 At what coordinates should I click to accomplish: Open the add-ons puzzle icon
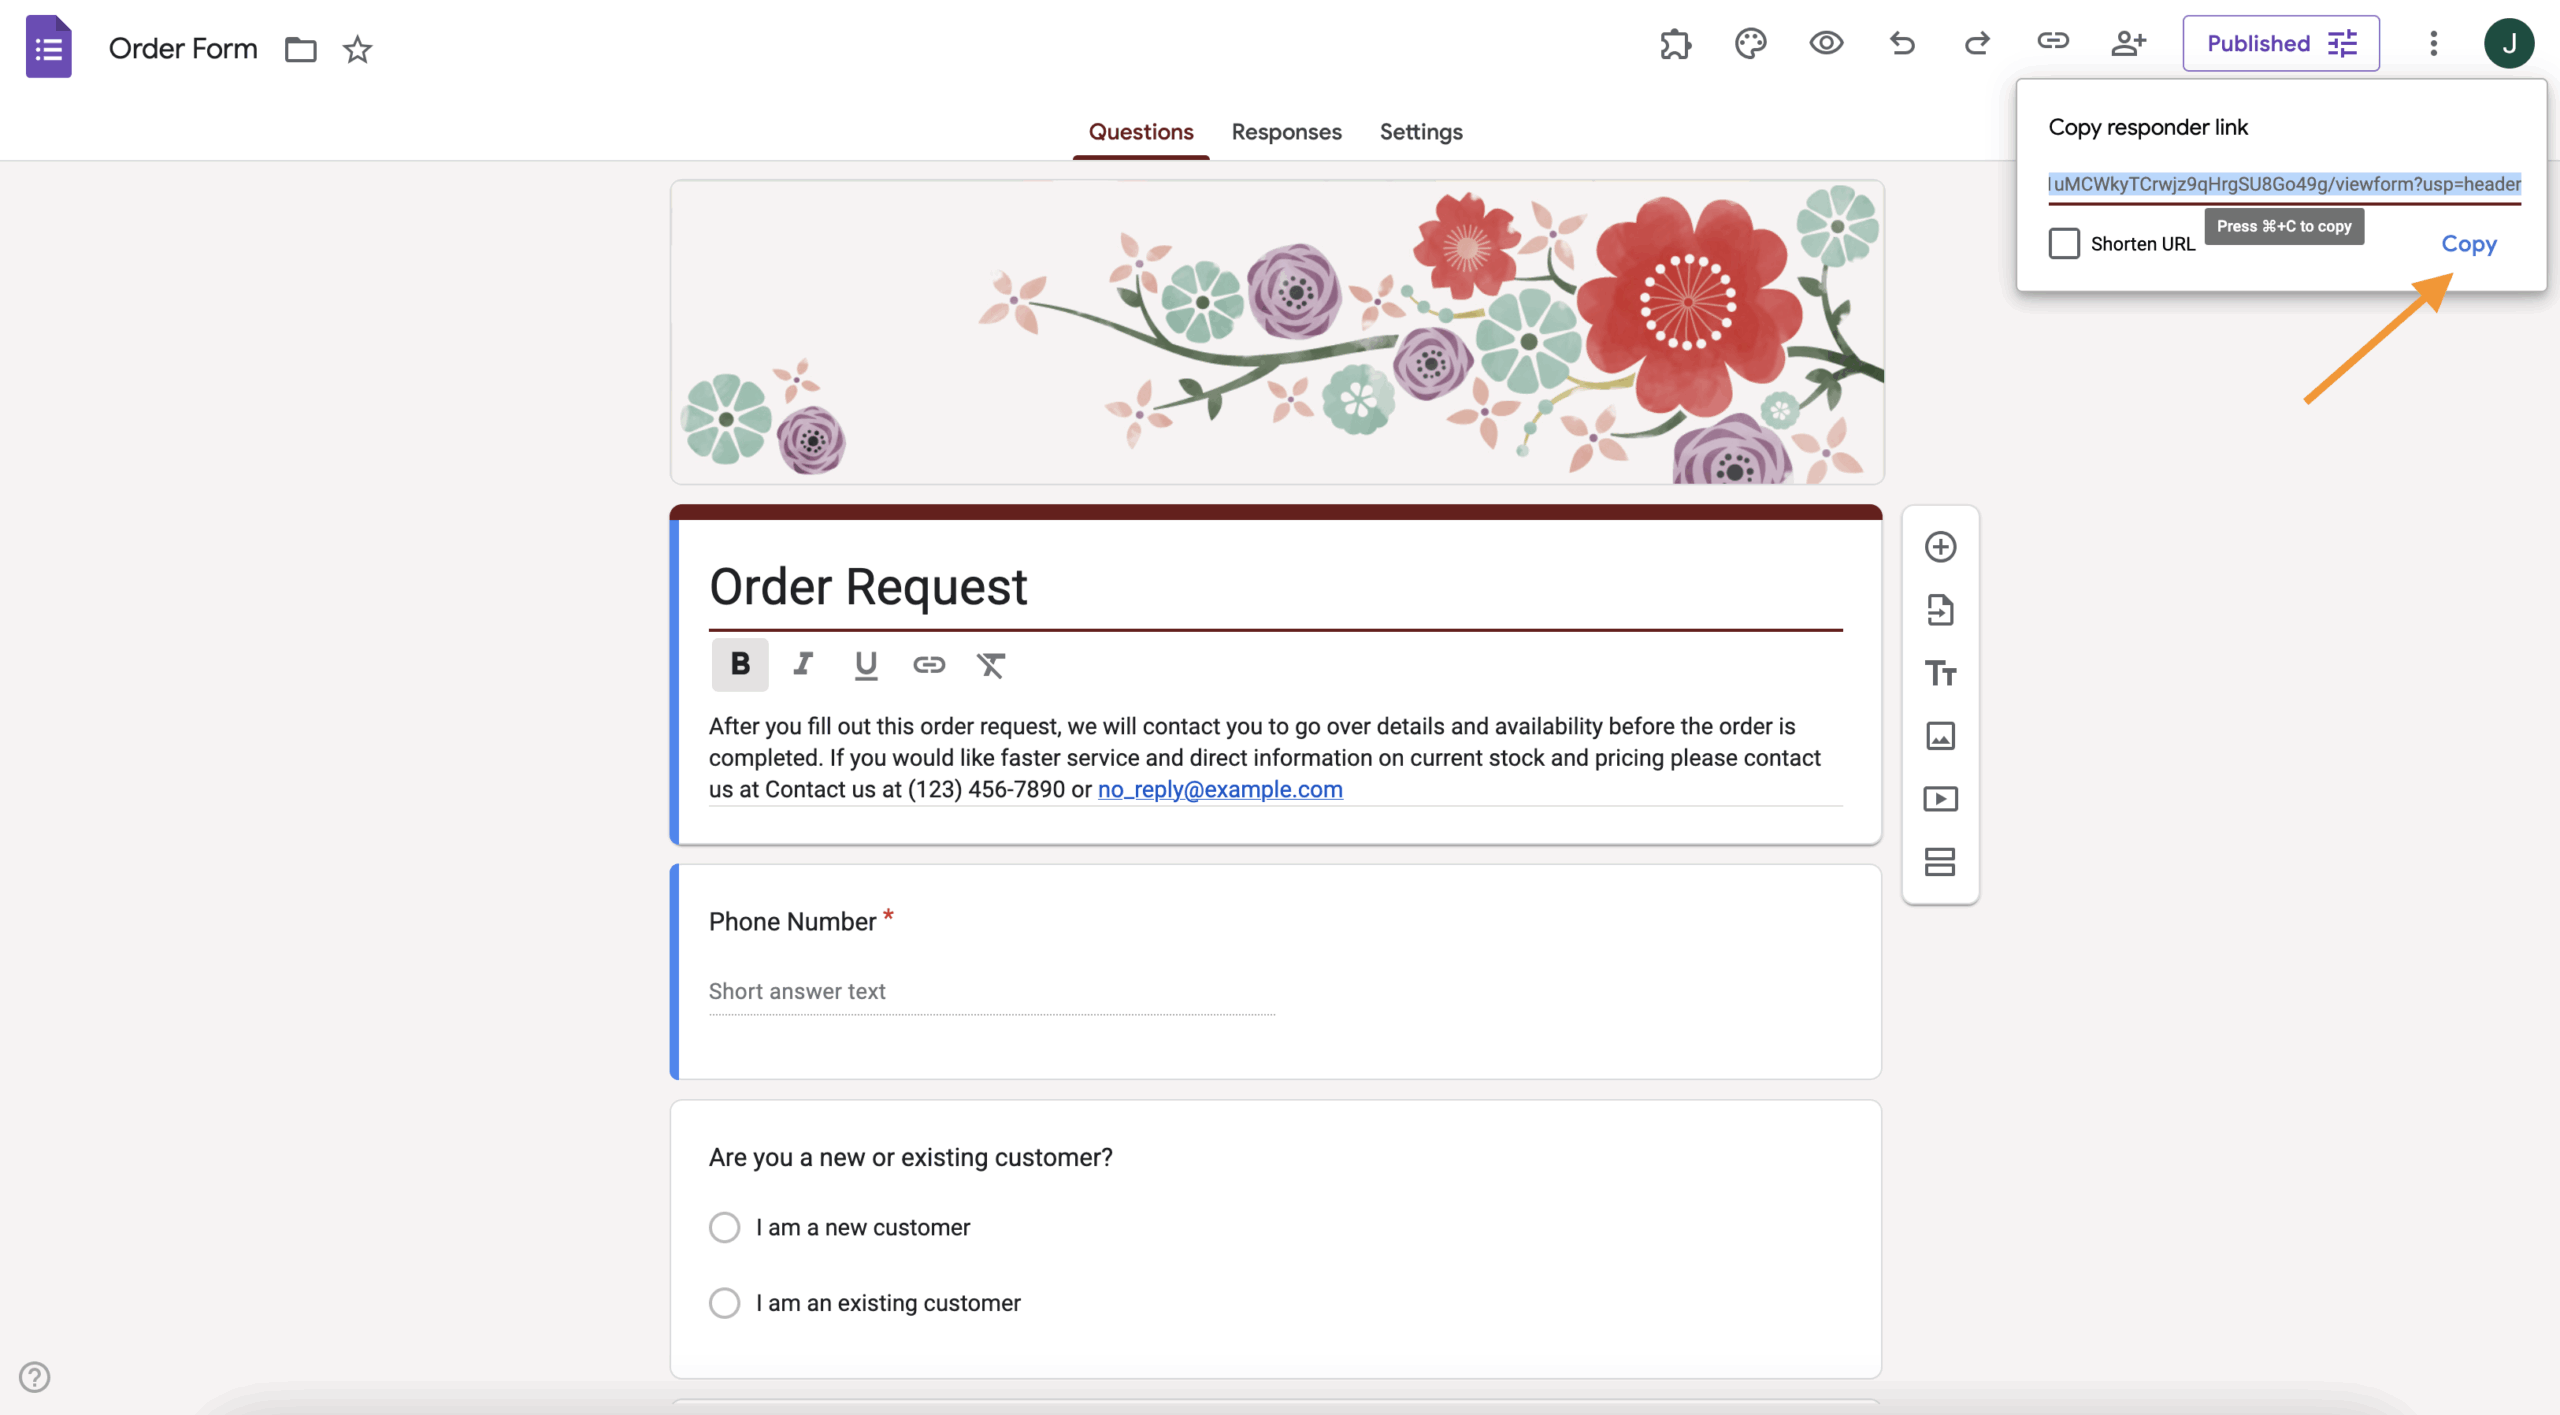tap(1675, 44)
